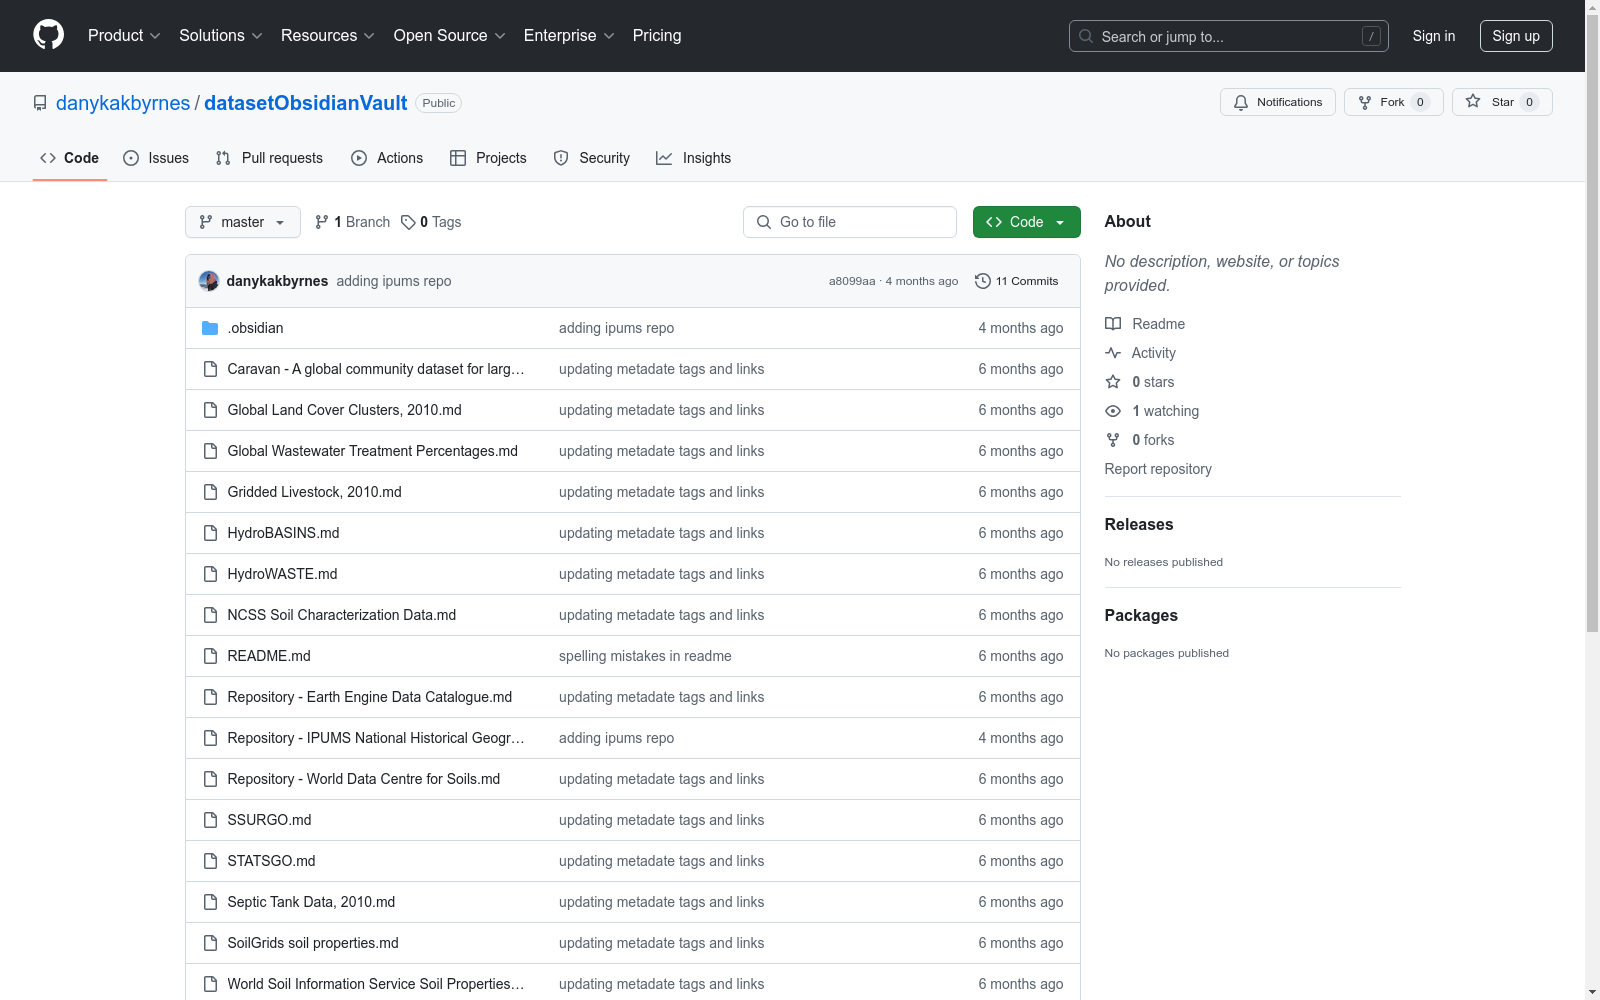This screenshot has width=1600, height=1000.
Task: Click the Sign in link
Action: [x=1434, y=36]
